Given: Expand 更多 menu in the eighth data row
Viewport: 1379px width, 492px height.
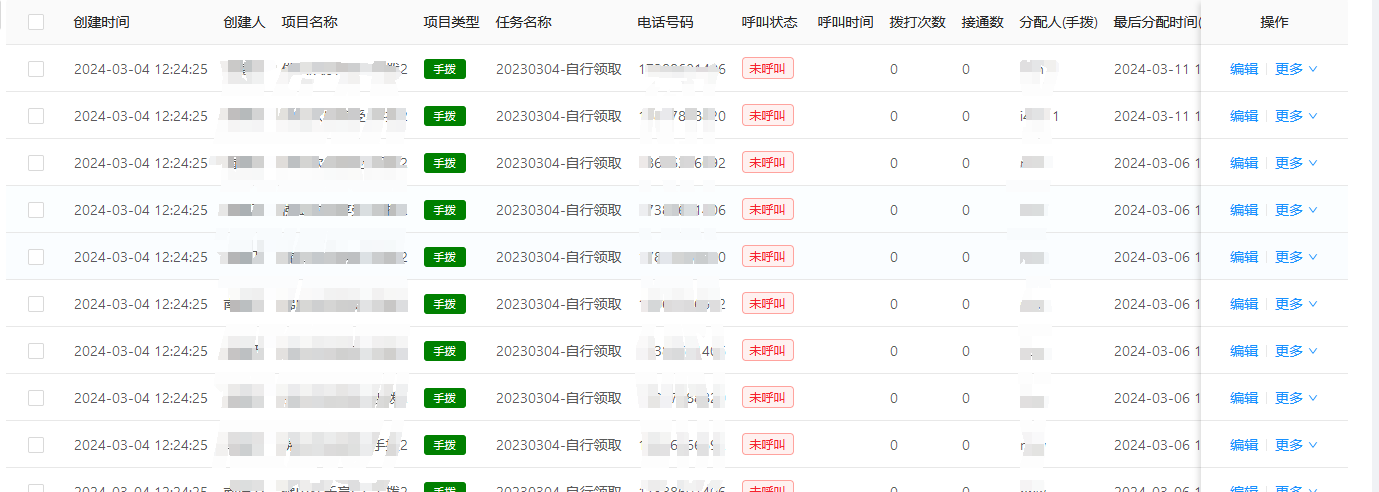Looking at the screenshot, I should pos(1296,398).
